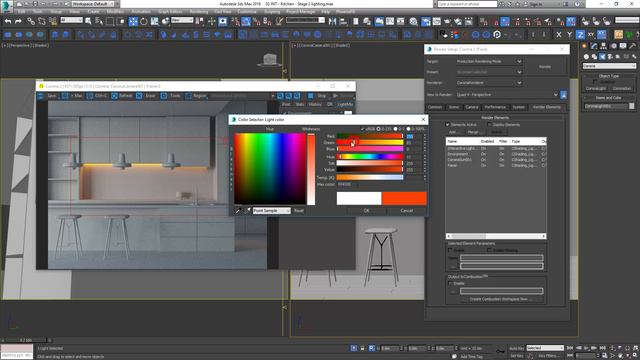This screenshot has width=640, height=360.
Task: Select the Select and Move tool
Action: click(x=133, y=21)
